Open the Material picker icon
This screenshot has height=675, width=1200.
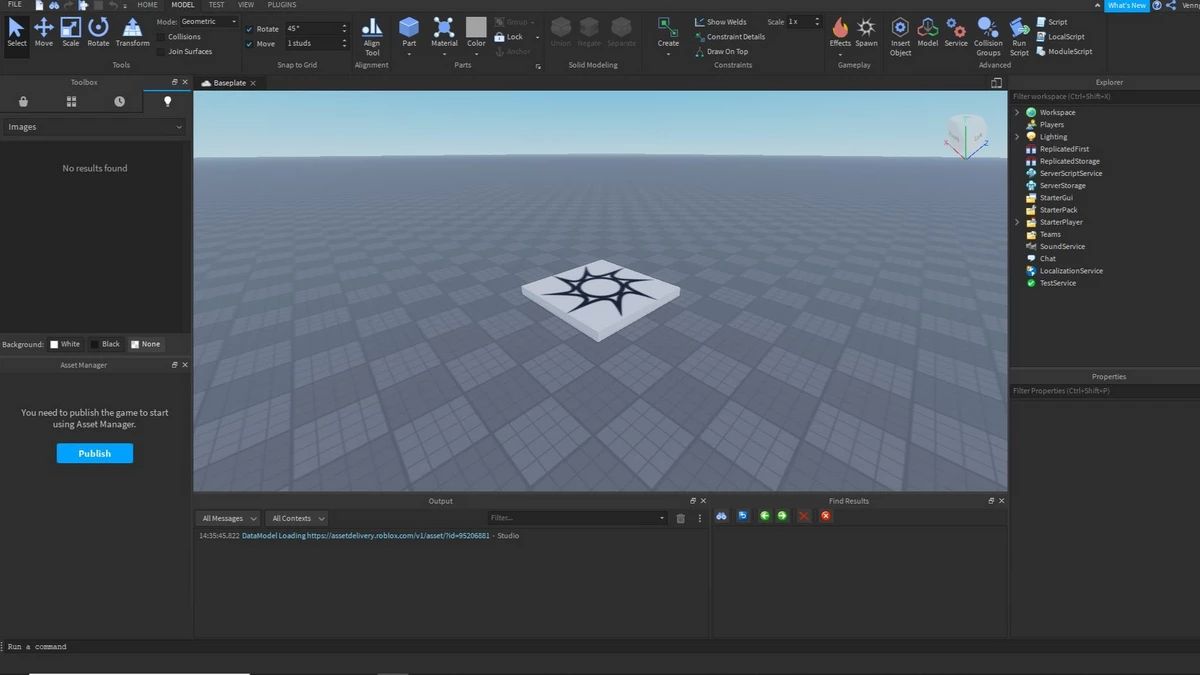444,27
